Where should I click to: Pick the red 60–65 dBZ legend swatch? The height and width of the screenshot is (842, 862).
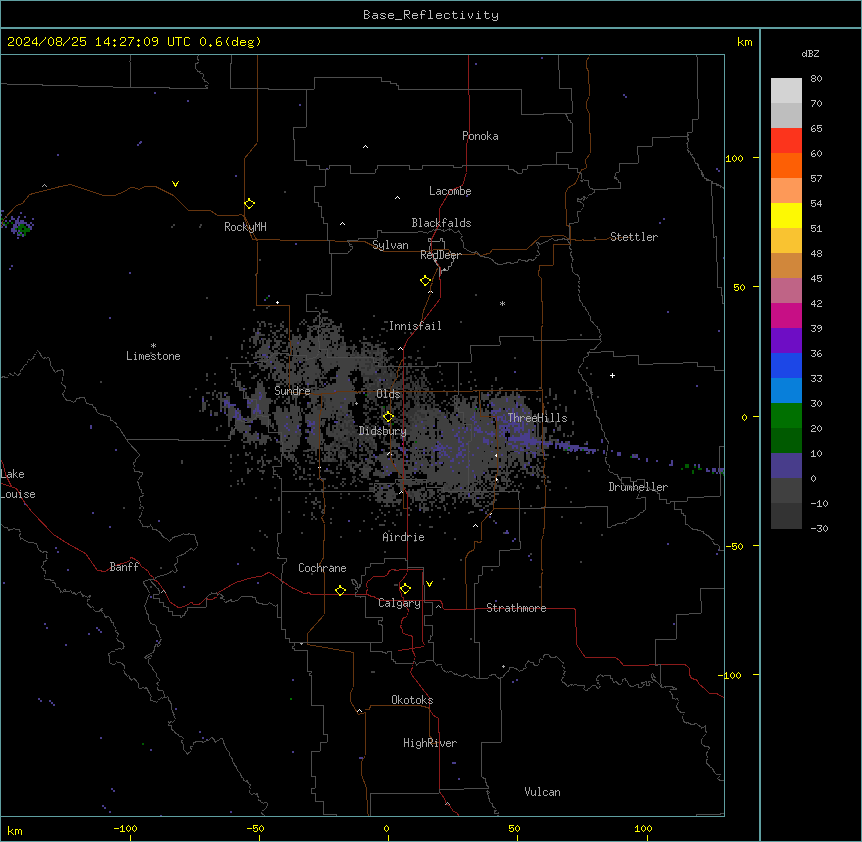pos(786,140)
